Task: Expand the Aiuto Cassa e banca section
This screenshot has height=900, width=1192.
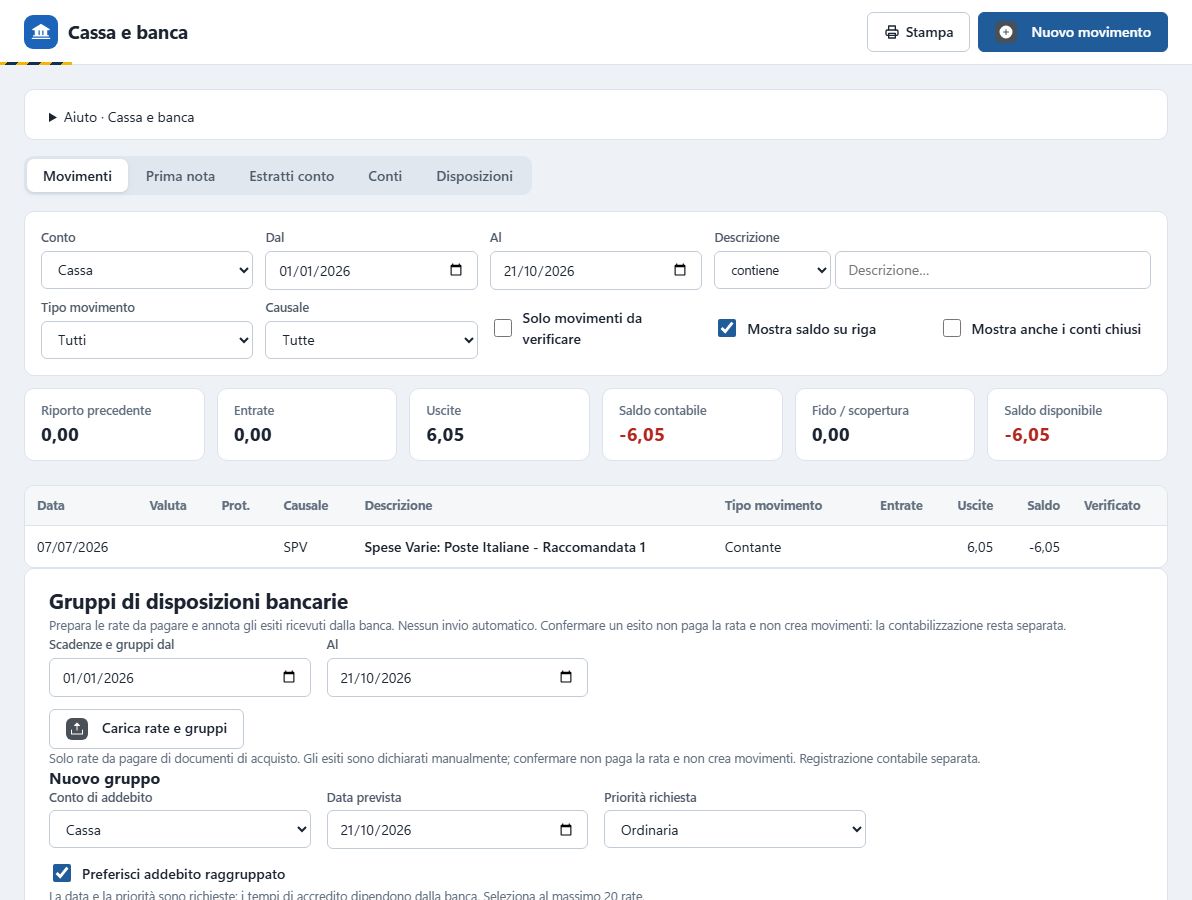Action: [x=122, y=117]
